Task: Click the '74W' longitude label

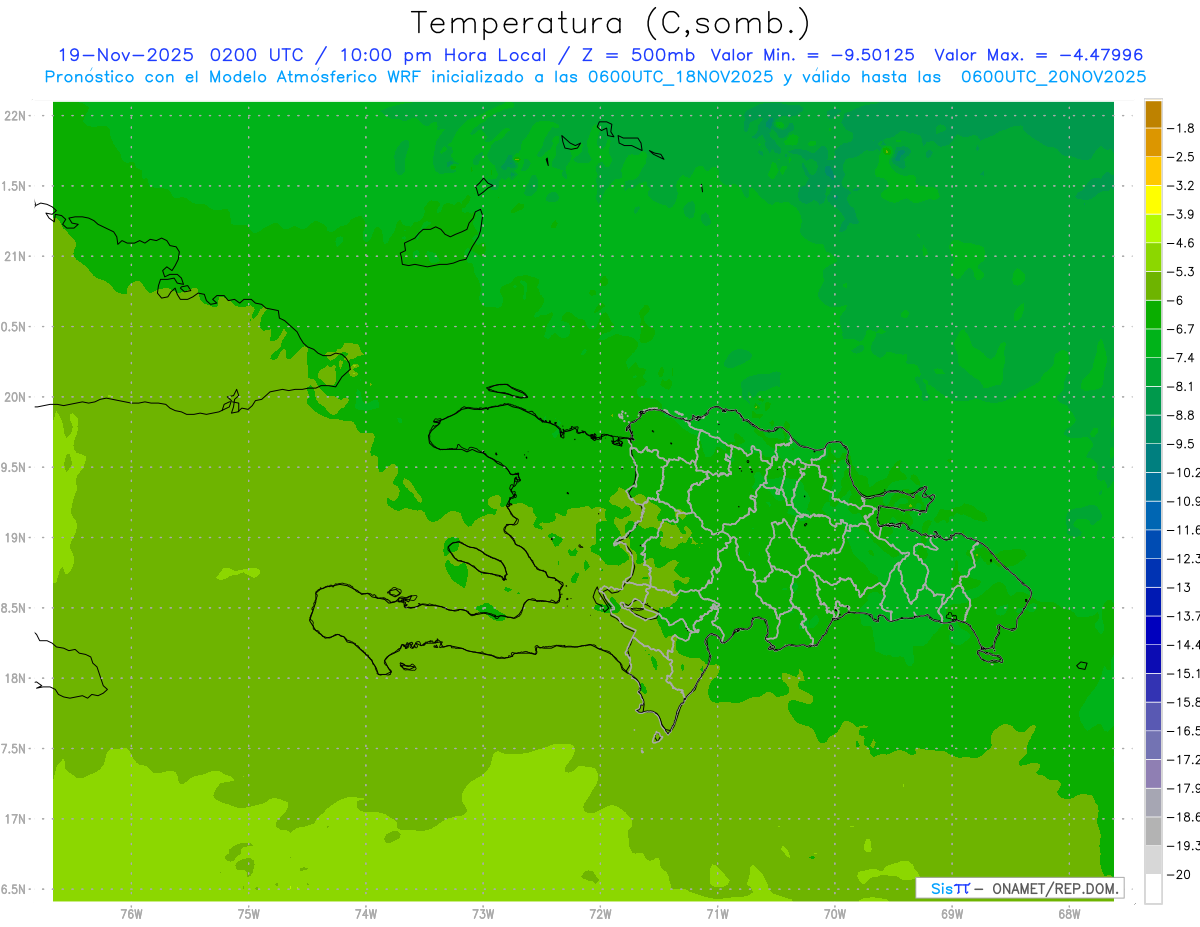Action: coord(366,914)
